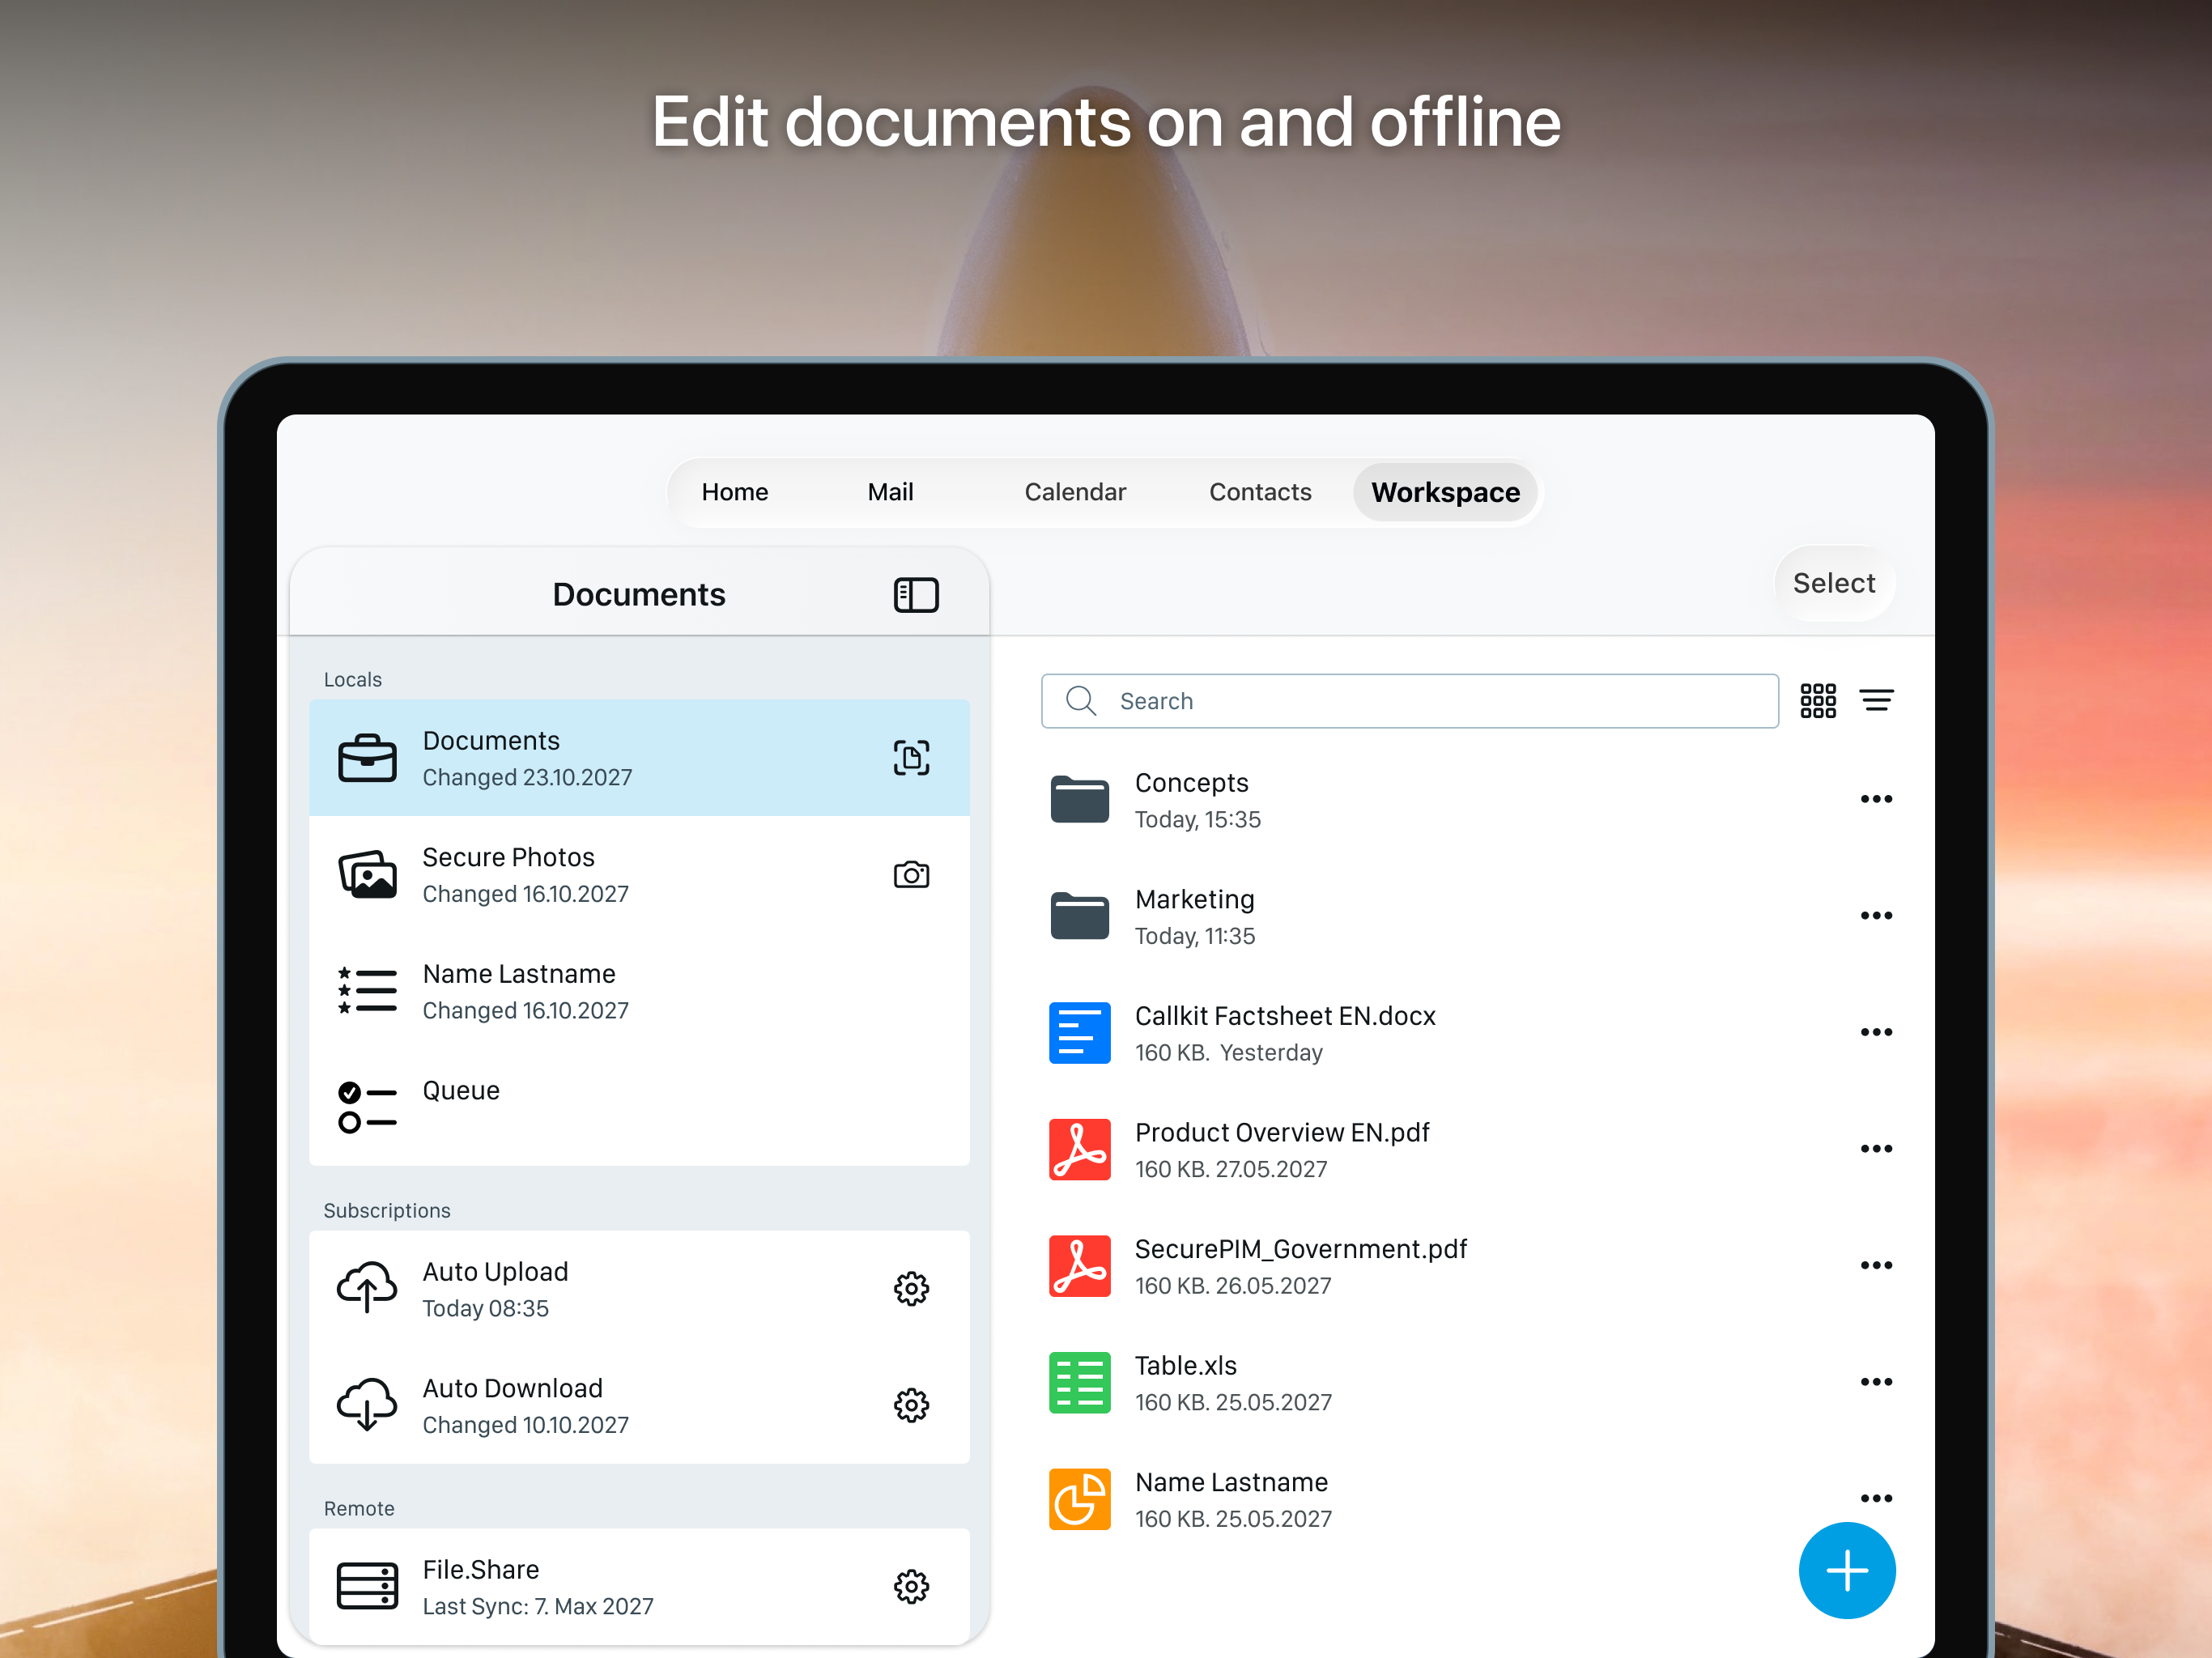
Task: Open the Secure Photos entry
Action: coord(639,875)
